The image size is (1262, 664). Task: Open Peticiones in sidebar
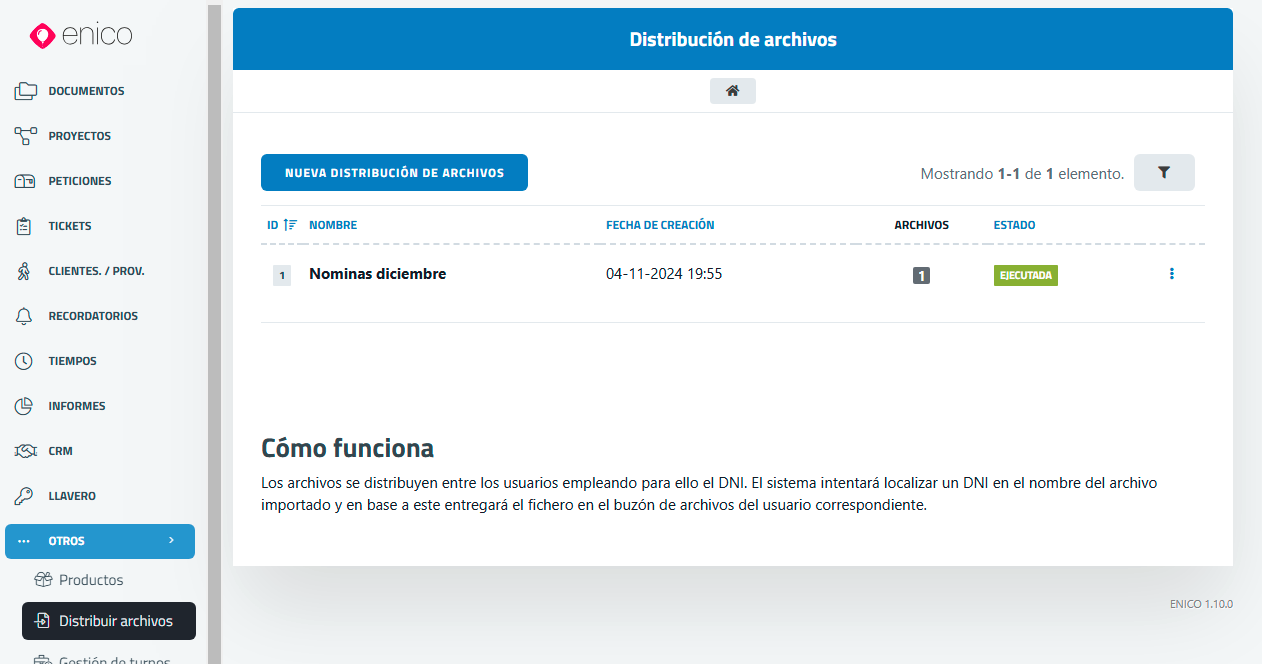point(80,181)
